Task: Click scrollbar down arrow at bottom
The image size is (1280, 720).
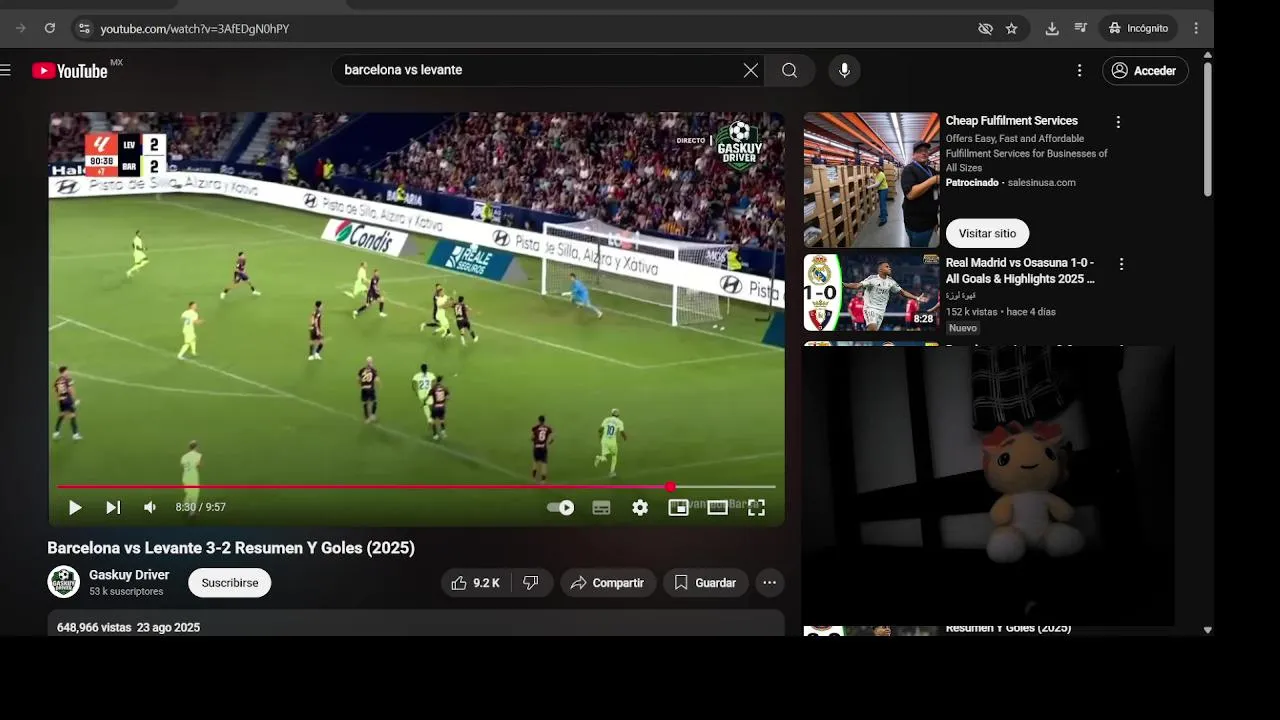Action: [1208, 630]
